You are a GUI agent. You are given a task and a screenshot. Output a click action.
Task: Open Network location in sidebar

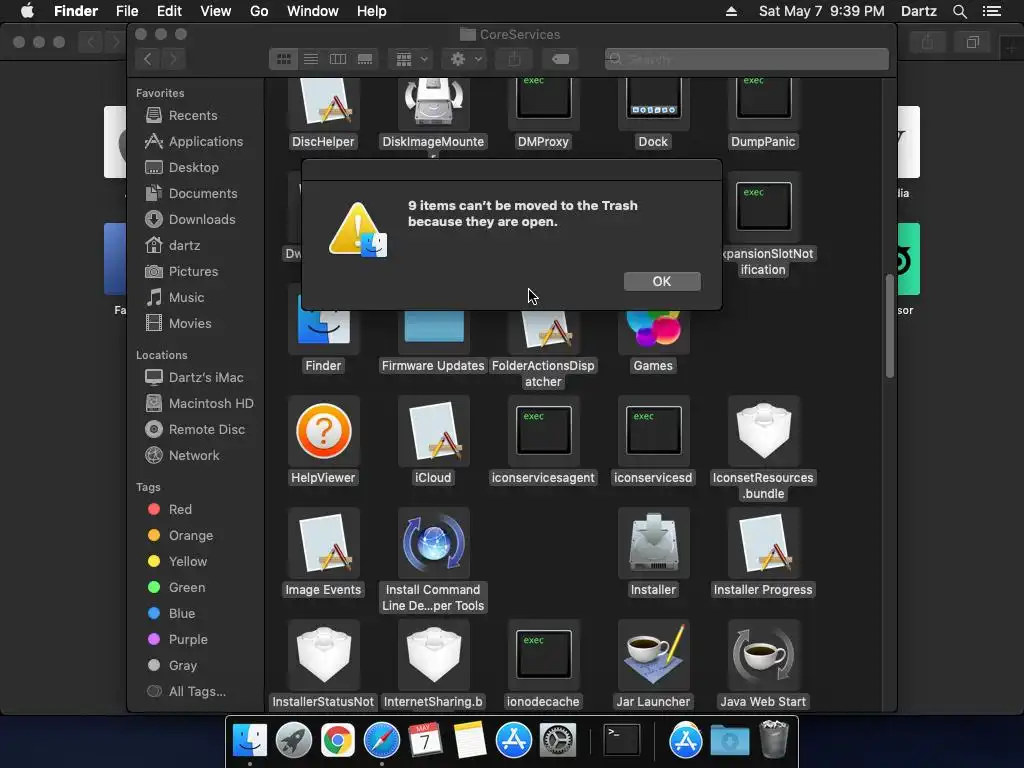point(194,456)
